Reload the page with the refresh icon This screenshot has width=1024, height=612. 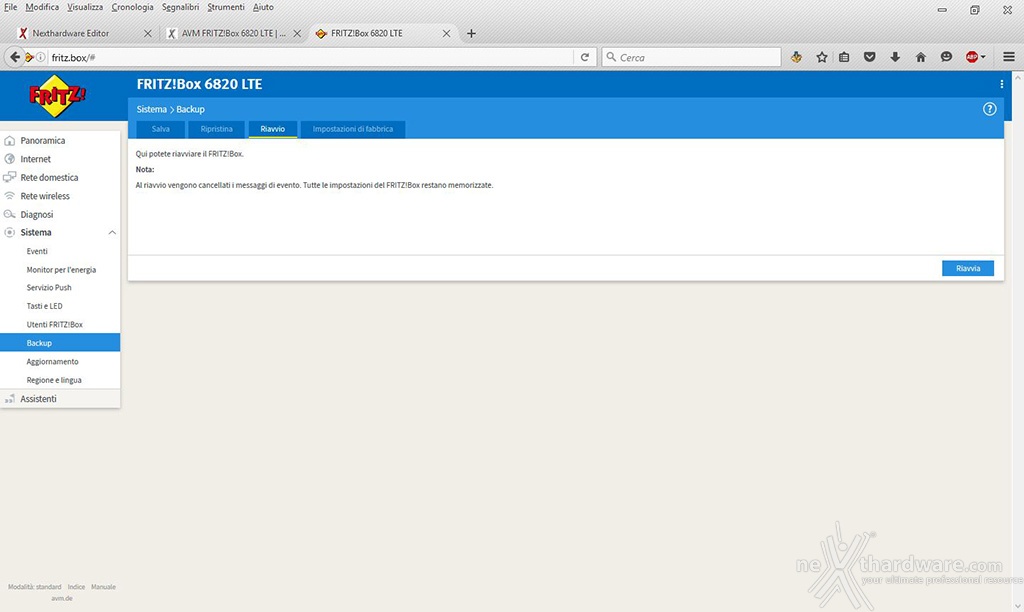[x=584, y=57]
